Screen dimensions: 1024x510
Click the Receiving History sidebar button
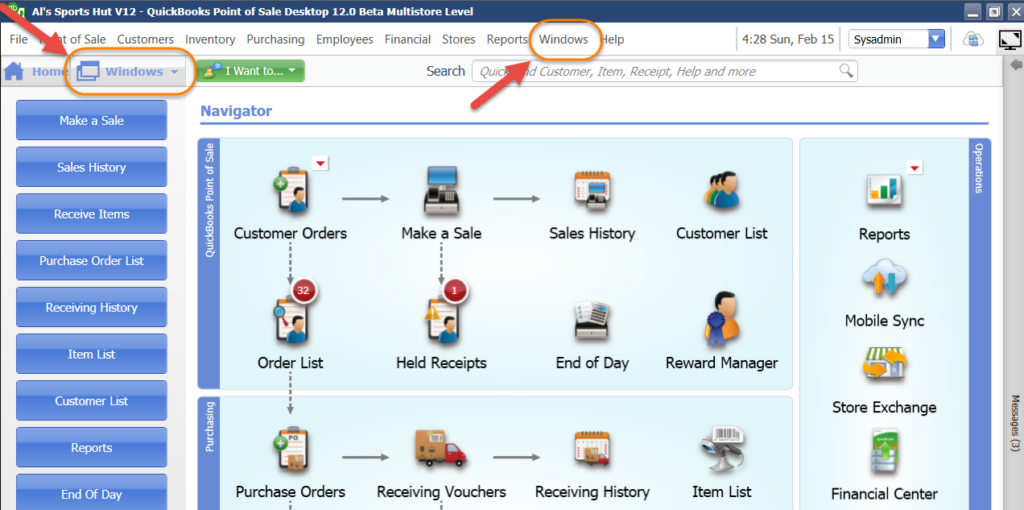pos(91,307)
